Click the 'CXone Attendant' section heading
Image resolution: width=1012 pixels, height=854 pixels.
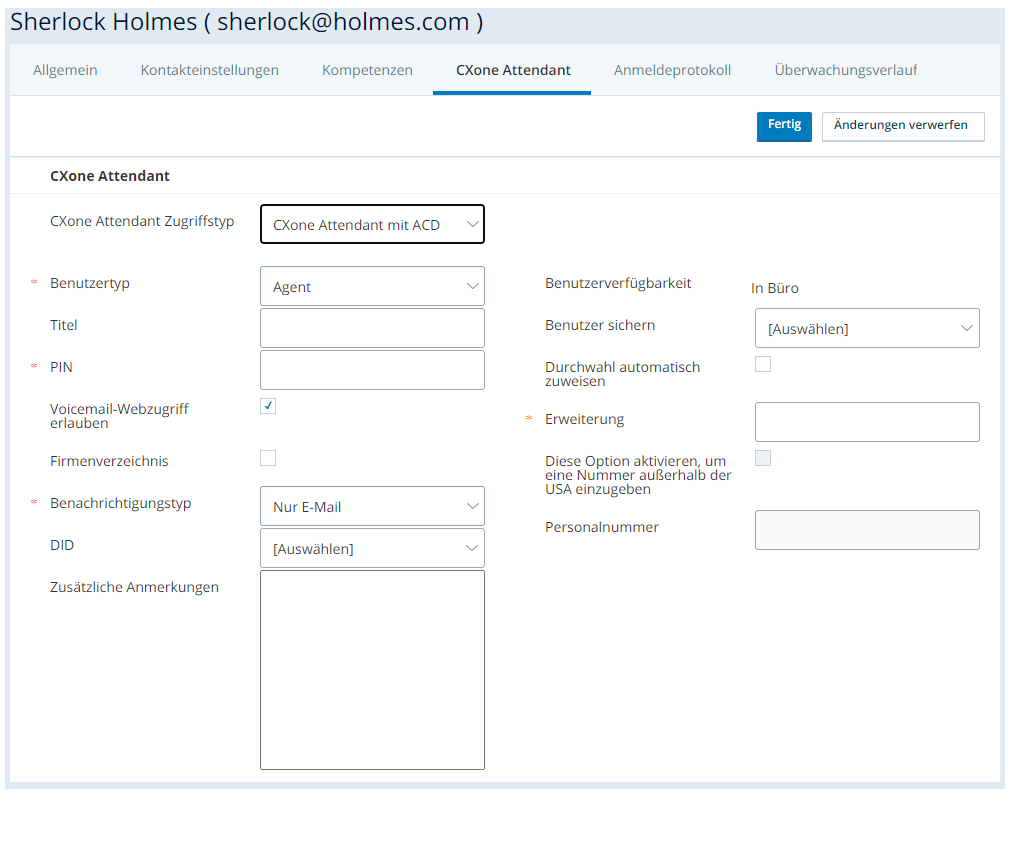click(110, 176)
